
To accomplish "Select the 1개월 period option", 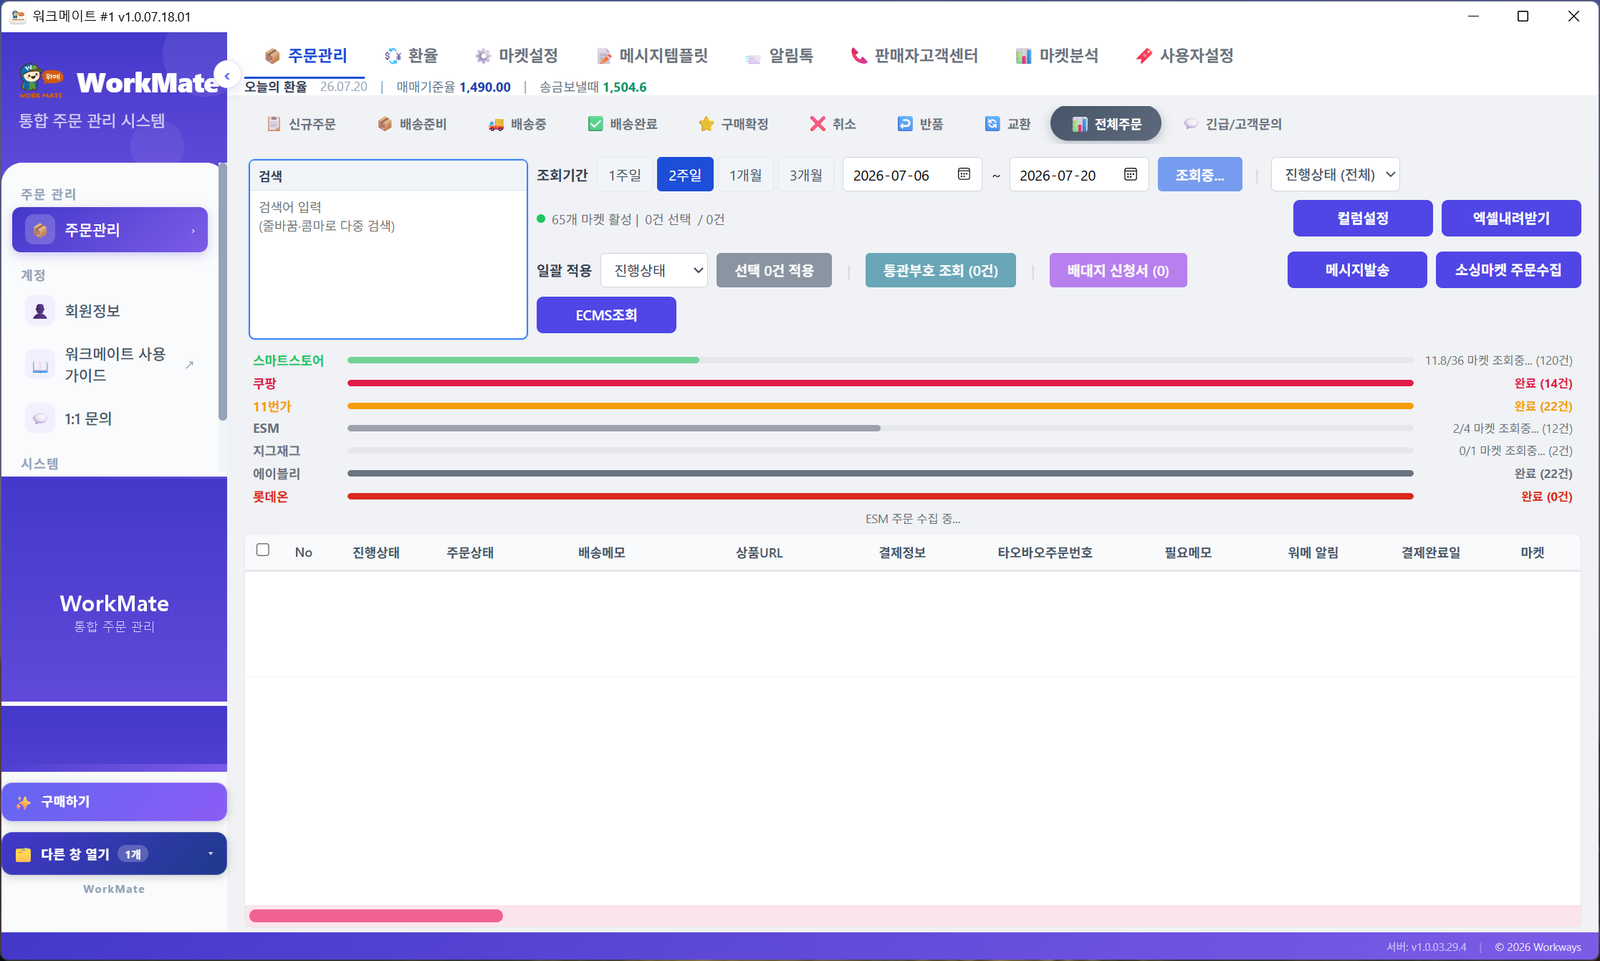I will (x=745, y=175).
